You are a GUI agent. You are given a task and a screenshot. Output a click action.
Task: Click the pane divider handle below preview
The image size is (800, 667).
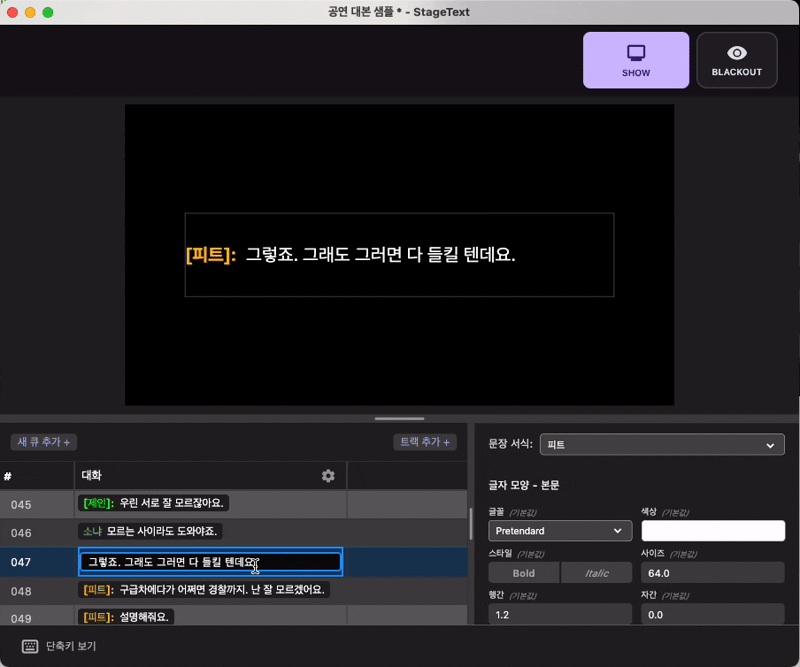(x=399, y=418)
